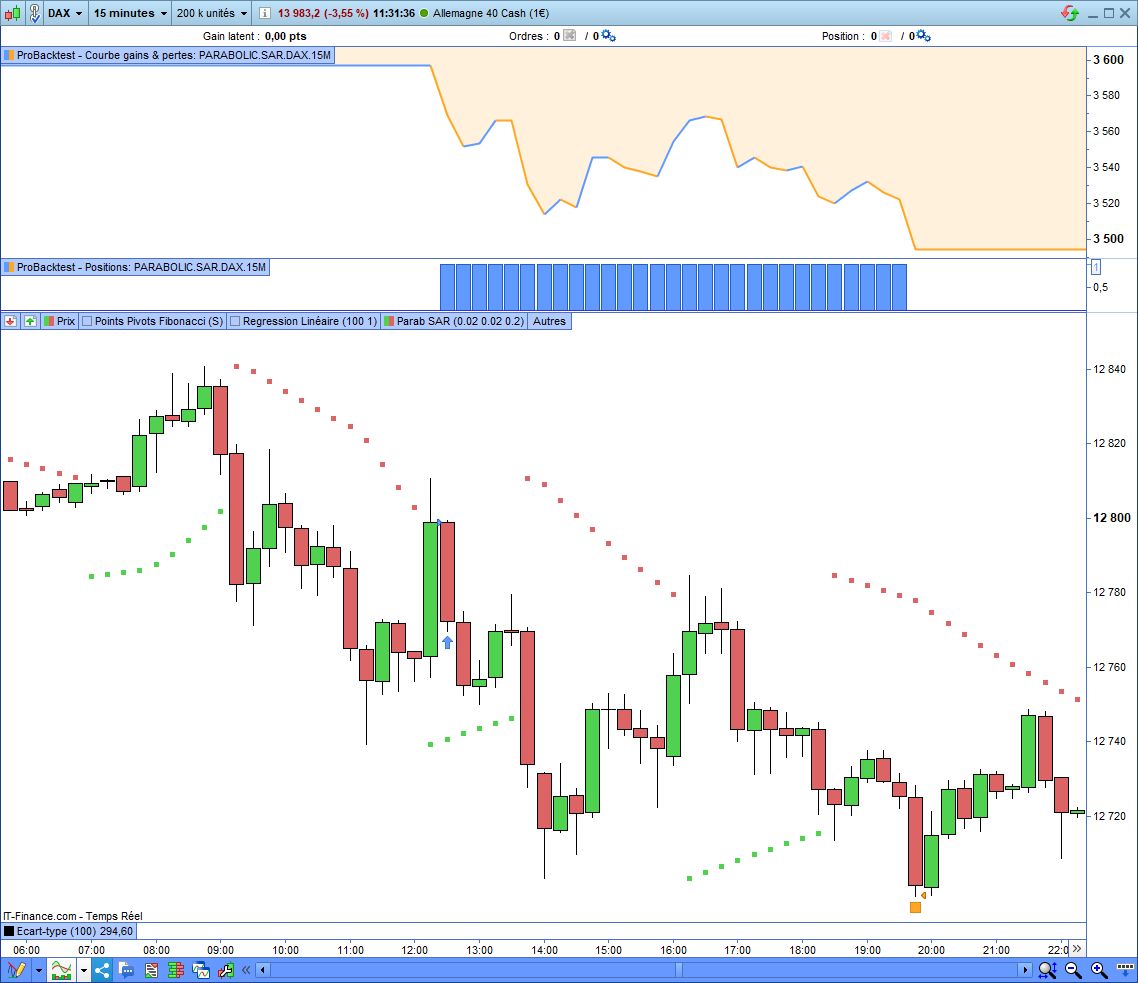Screen dimensions: 1138x983
Task: Open the 200 k unités history dropdown
Action: [212, 13]
